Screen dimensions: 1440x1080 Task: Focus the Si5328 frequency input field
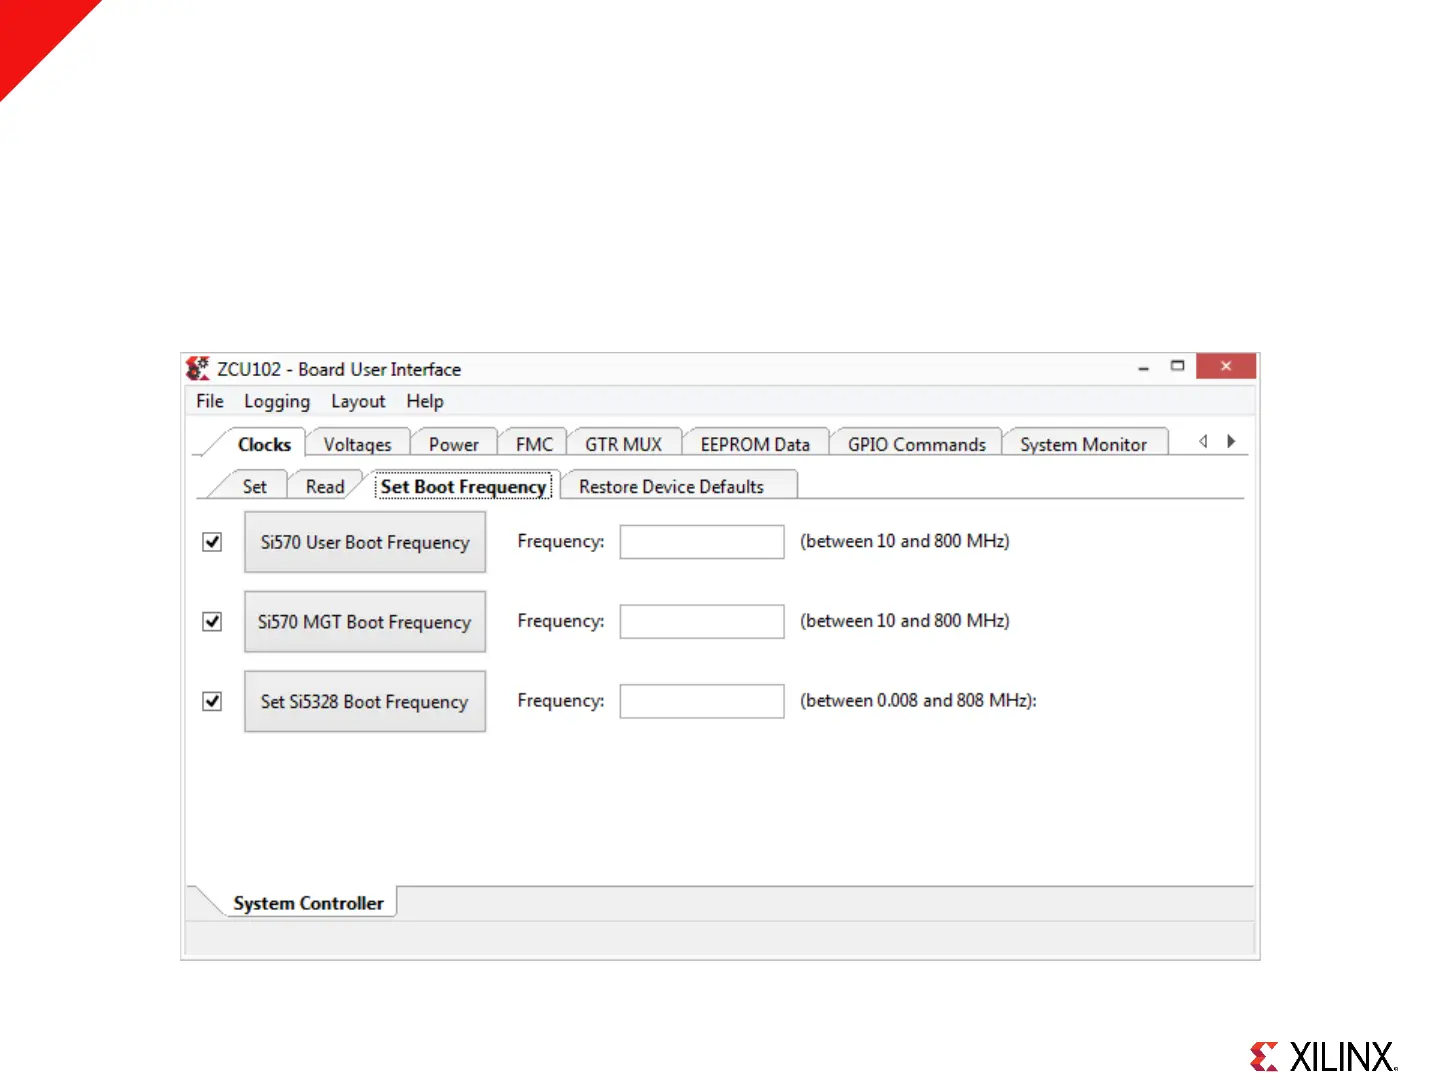[702, 701]
